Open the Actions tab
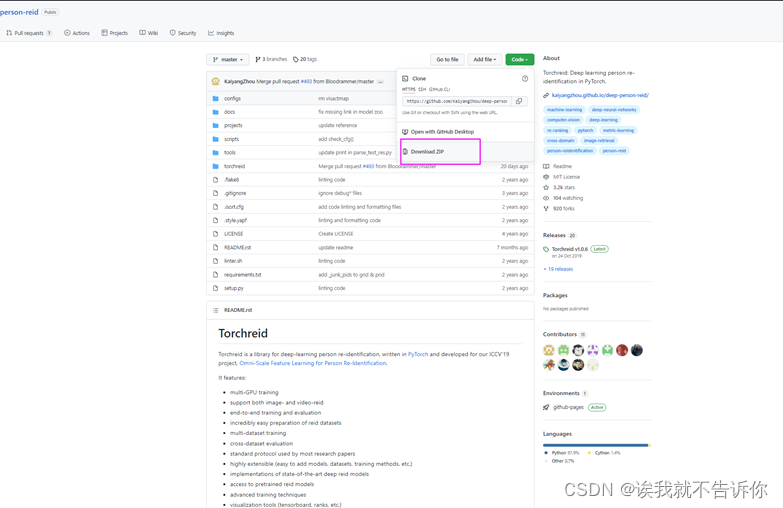 tap(77, 33)
